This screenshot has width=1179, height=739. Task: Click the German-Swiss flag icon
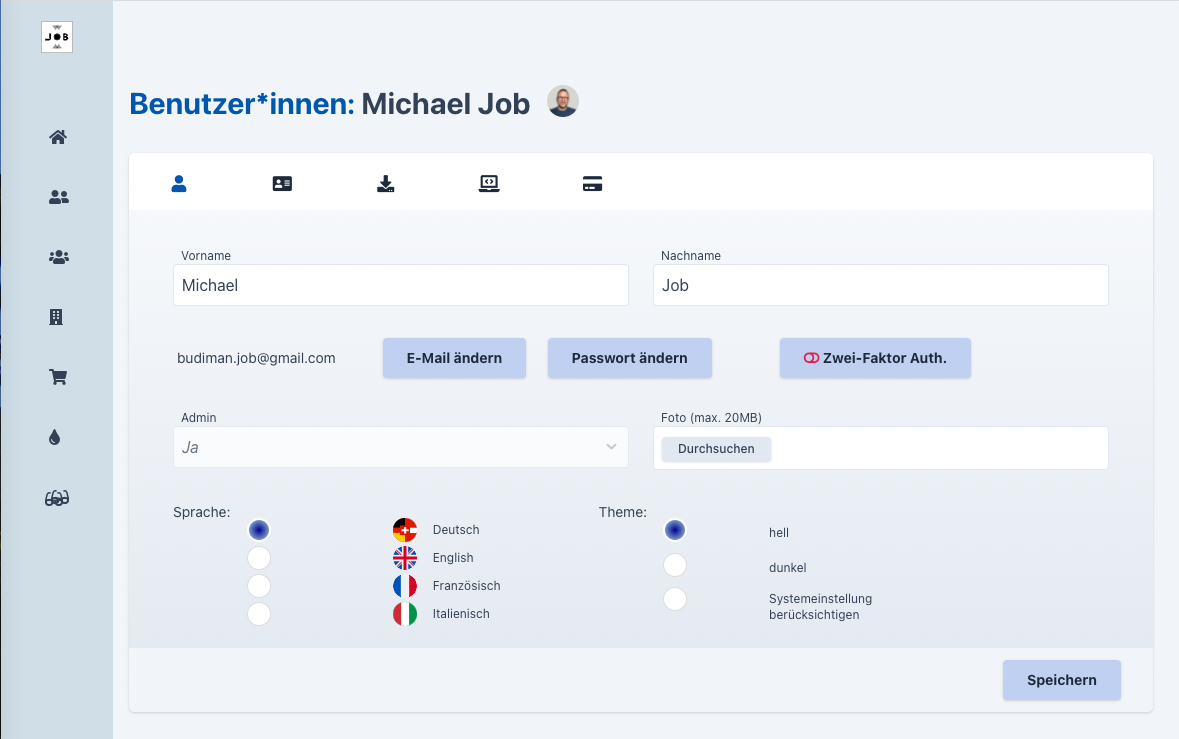[405, 530]
